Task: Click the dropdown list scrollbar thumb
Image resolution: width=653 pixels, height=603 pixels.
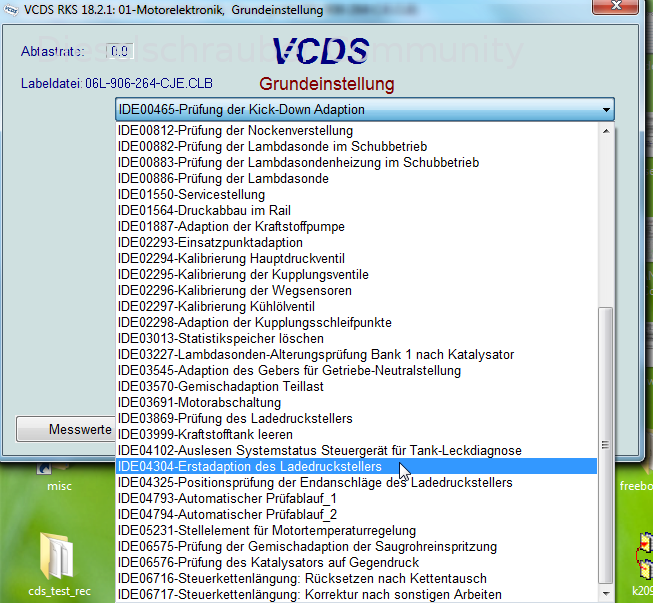Action: click(606, 446)
